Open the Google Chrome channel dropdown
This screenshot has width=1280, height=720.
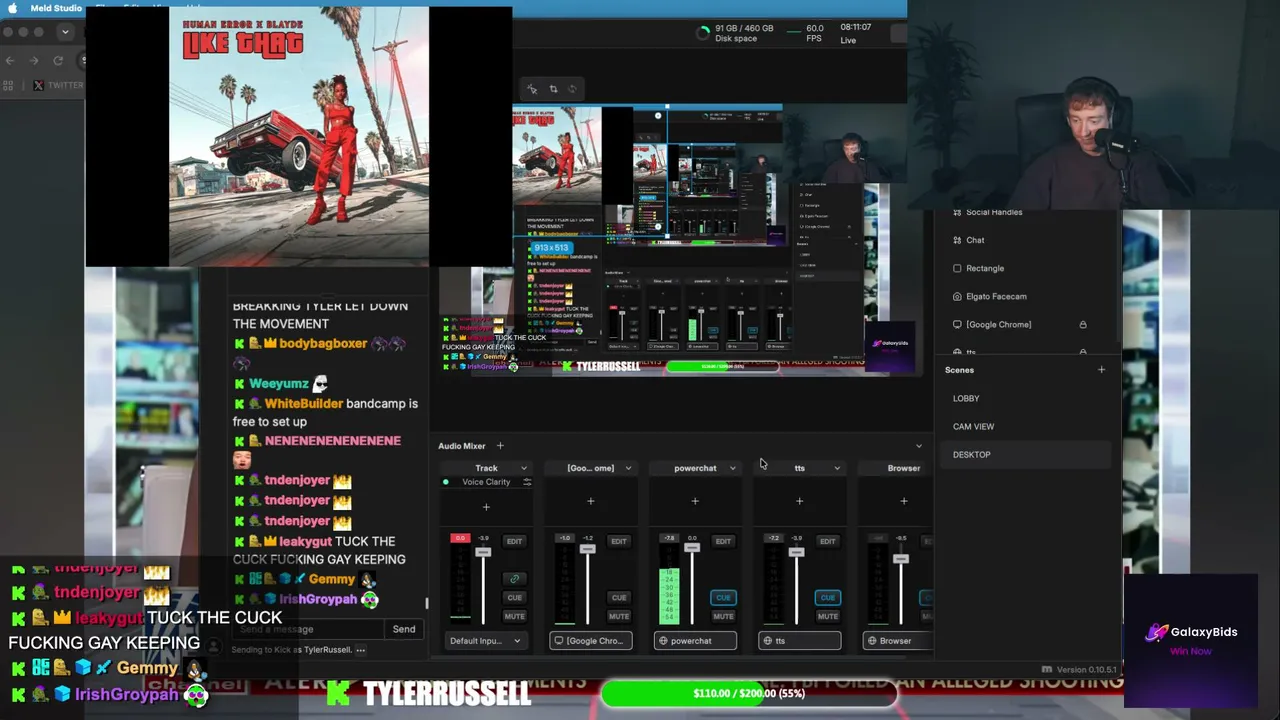628,468
